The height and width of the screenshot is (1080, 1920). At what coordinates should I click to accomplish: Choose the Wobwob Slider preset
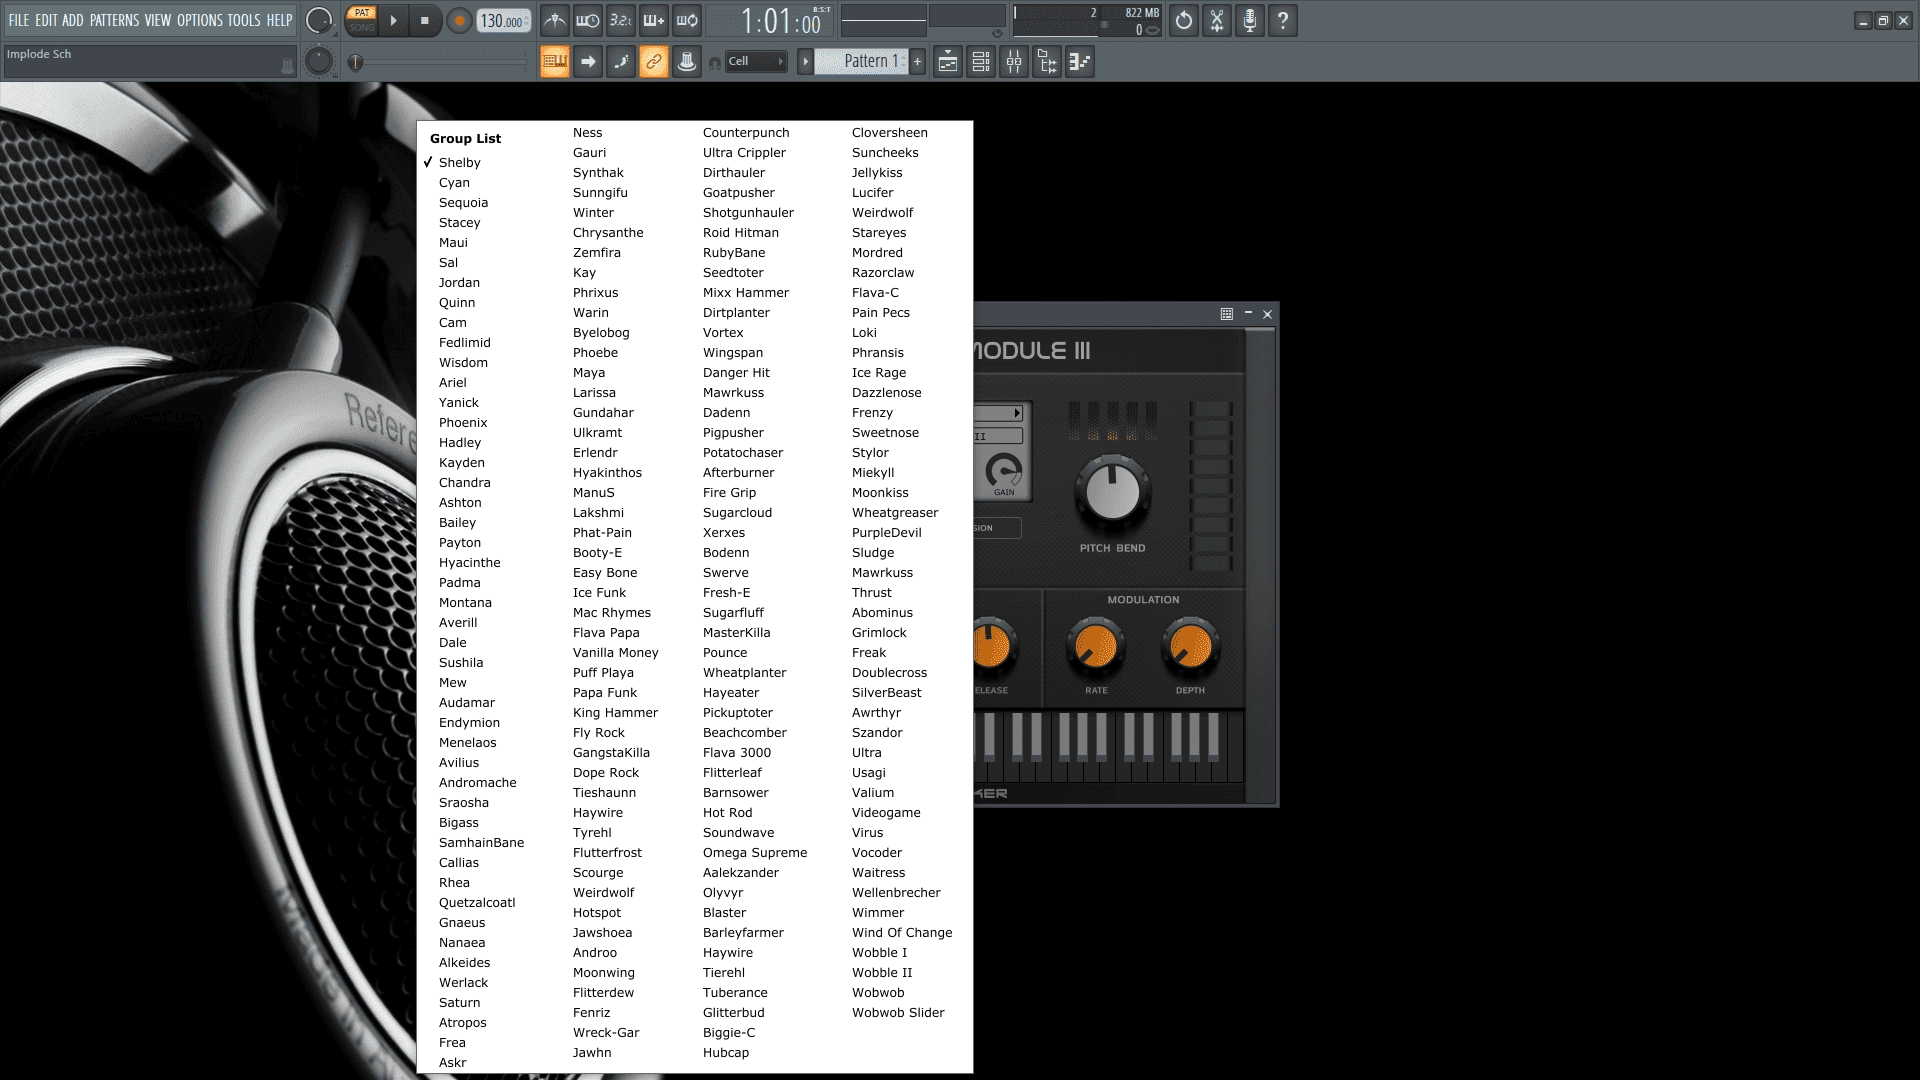(897, 1013)
